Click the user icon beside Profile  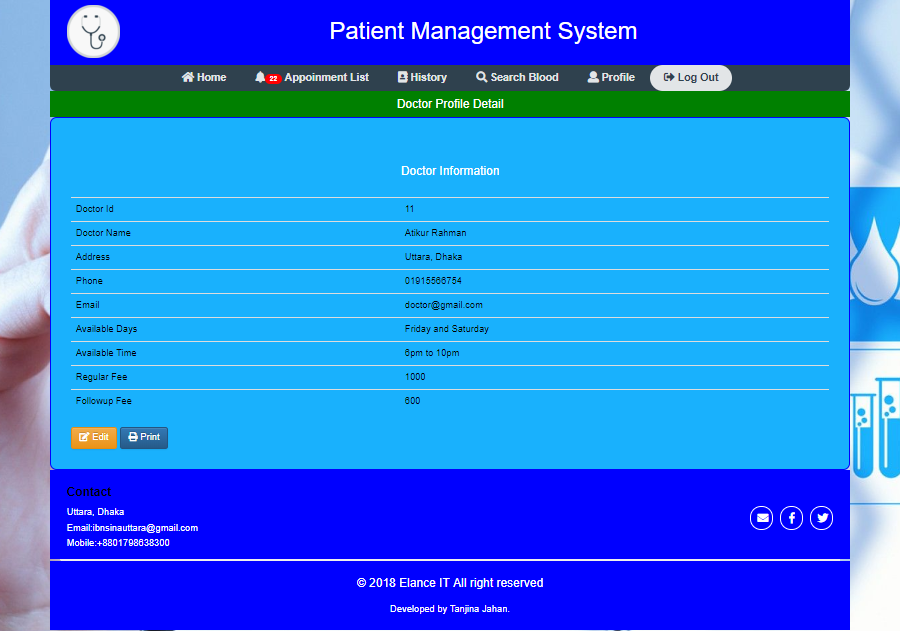tap(593, 77)
